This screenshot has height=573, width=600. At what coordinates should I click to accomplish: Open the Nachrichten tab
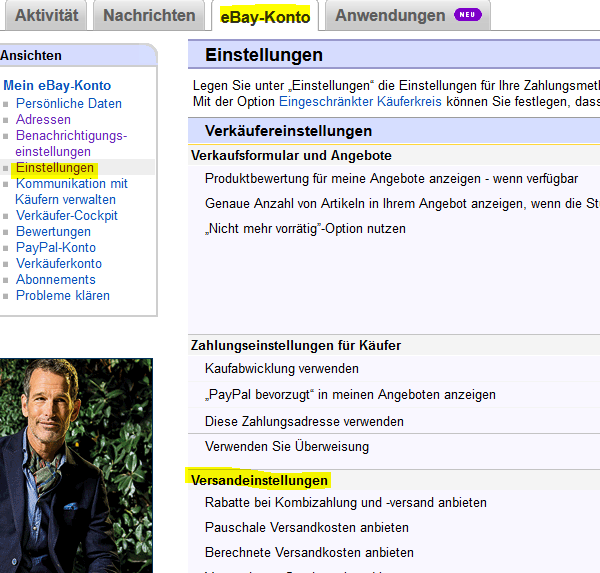(x=149, y=15)
